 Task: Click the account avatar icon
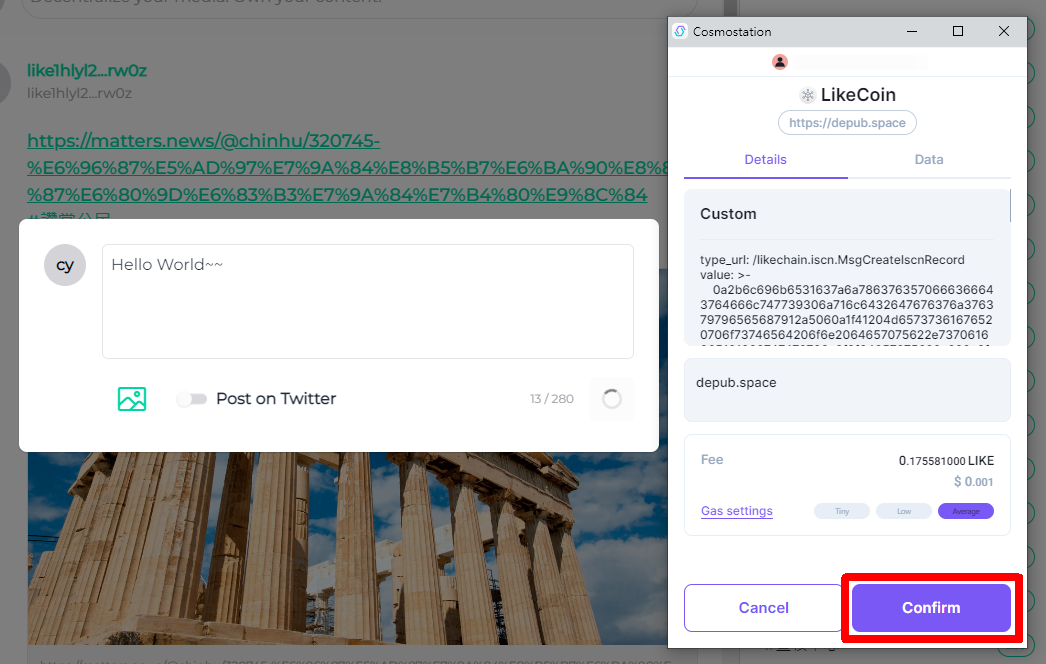(780, 62)
